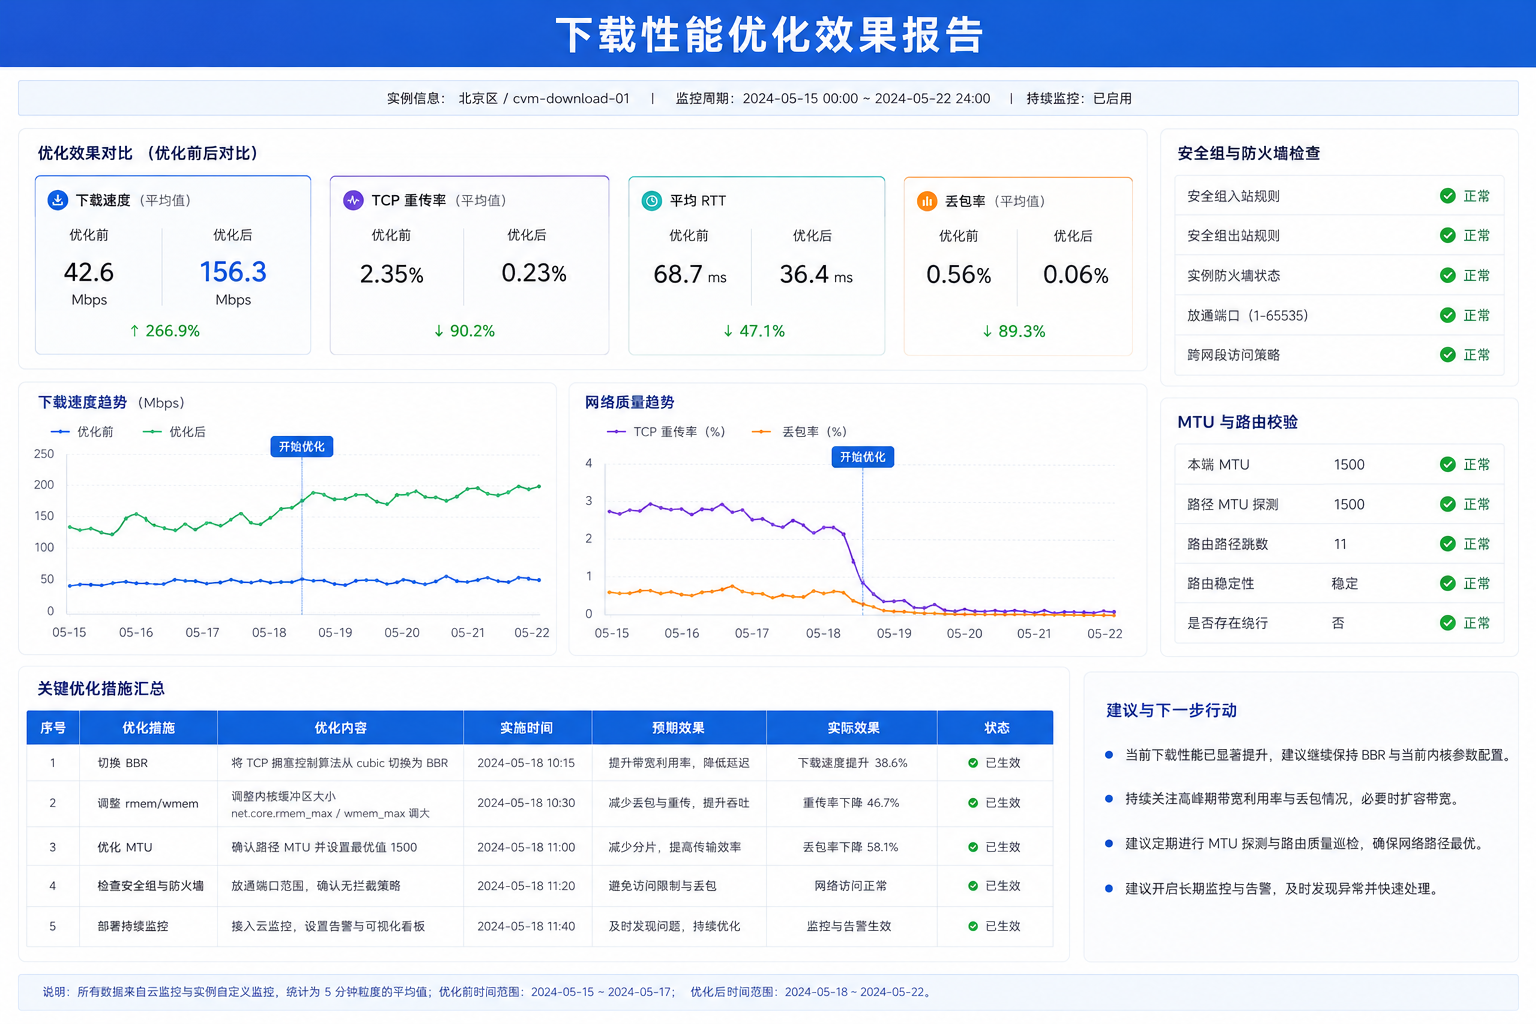Click green check icon for 跨网段访问策略
The height and width of the screenshot is (1024, 1536).
click(x=1447, y=354)
